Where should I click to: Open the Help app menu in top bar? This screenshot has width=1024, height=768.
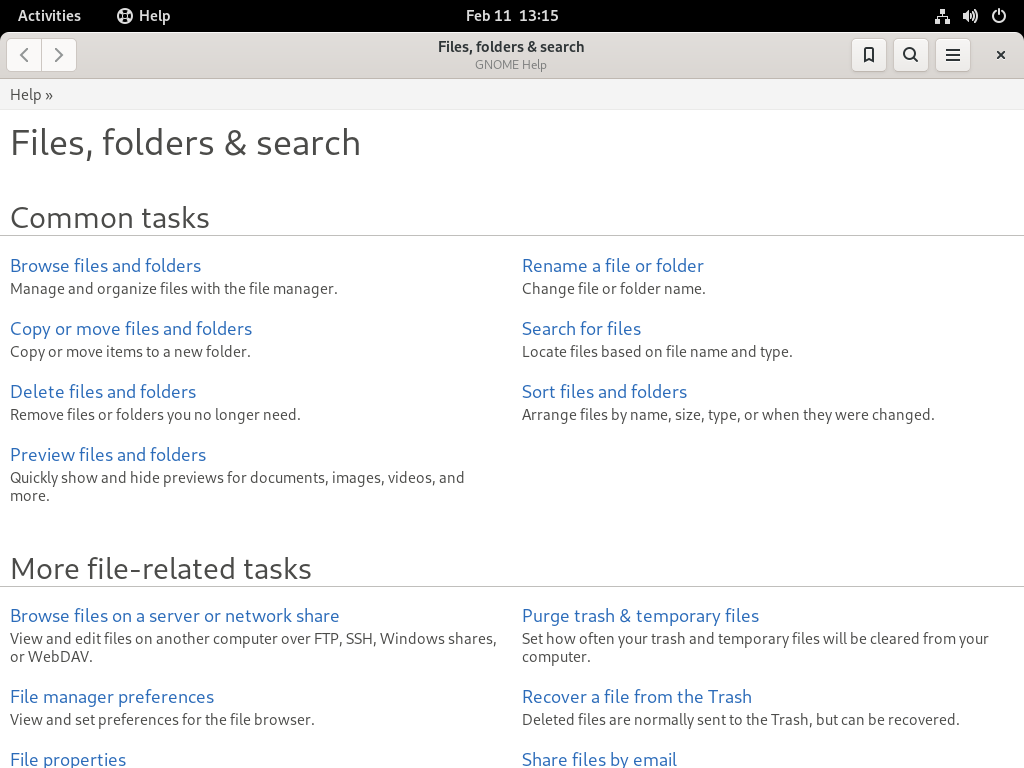(144, 16)
